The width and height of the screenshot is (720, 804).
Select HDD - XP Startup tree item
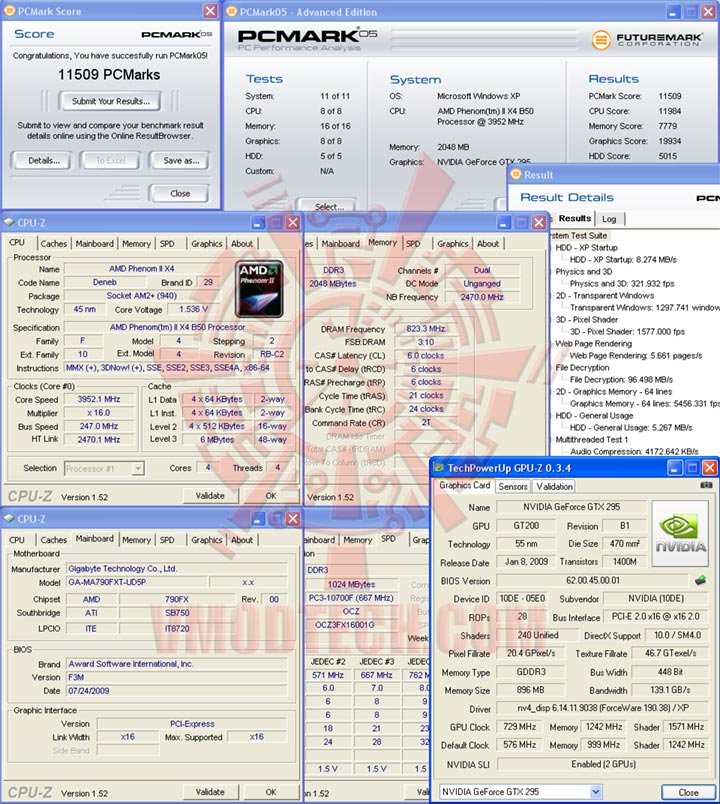click(x=587, y=248)
